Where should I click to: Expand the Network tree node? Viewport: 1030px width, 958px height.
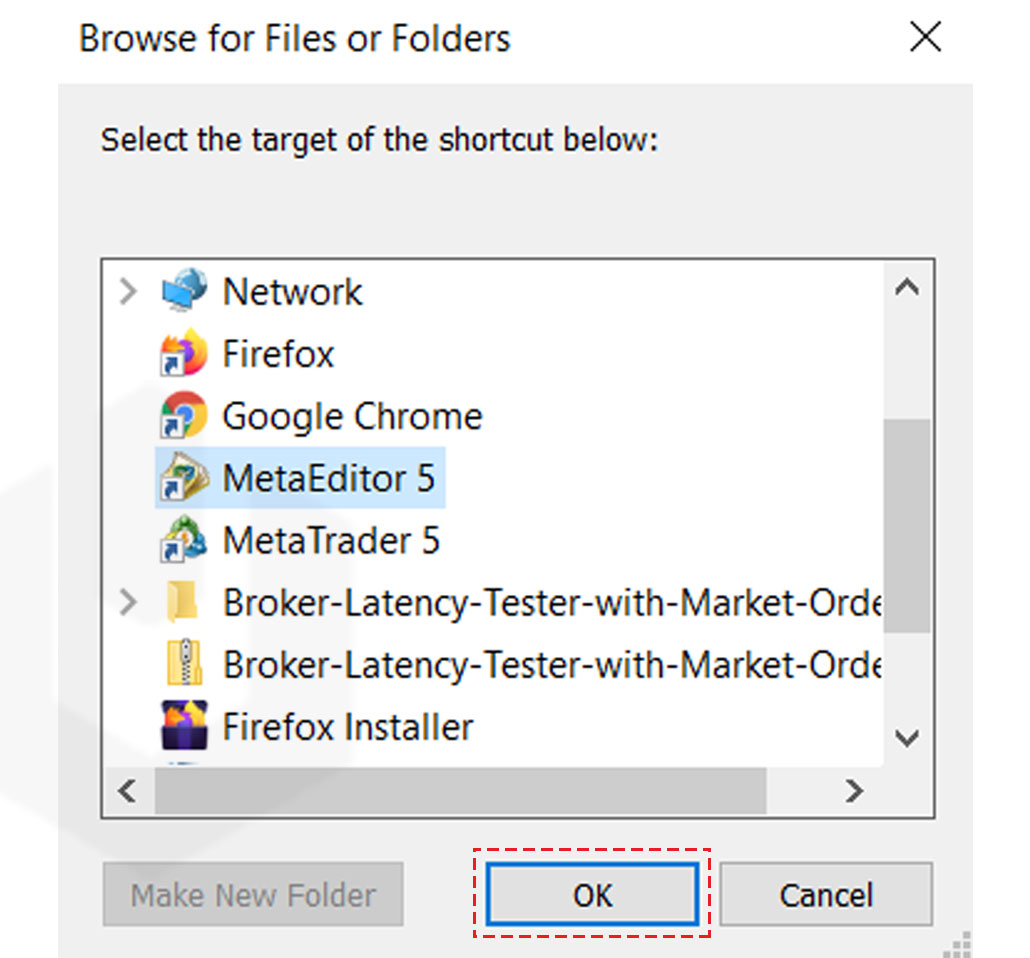128,292
